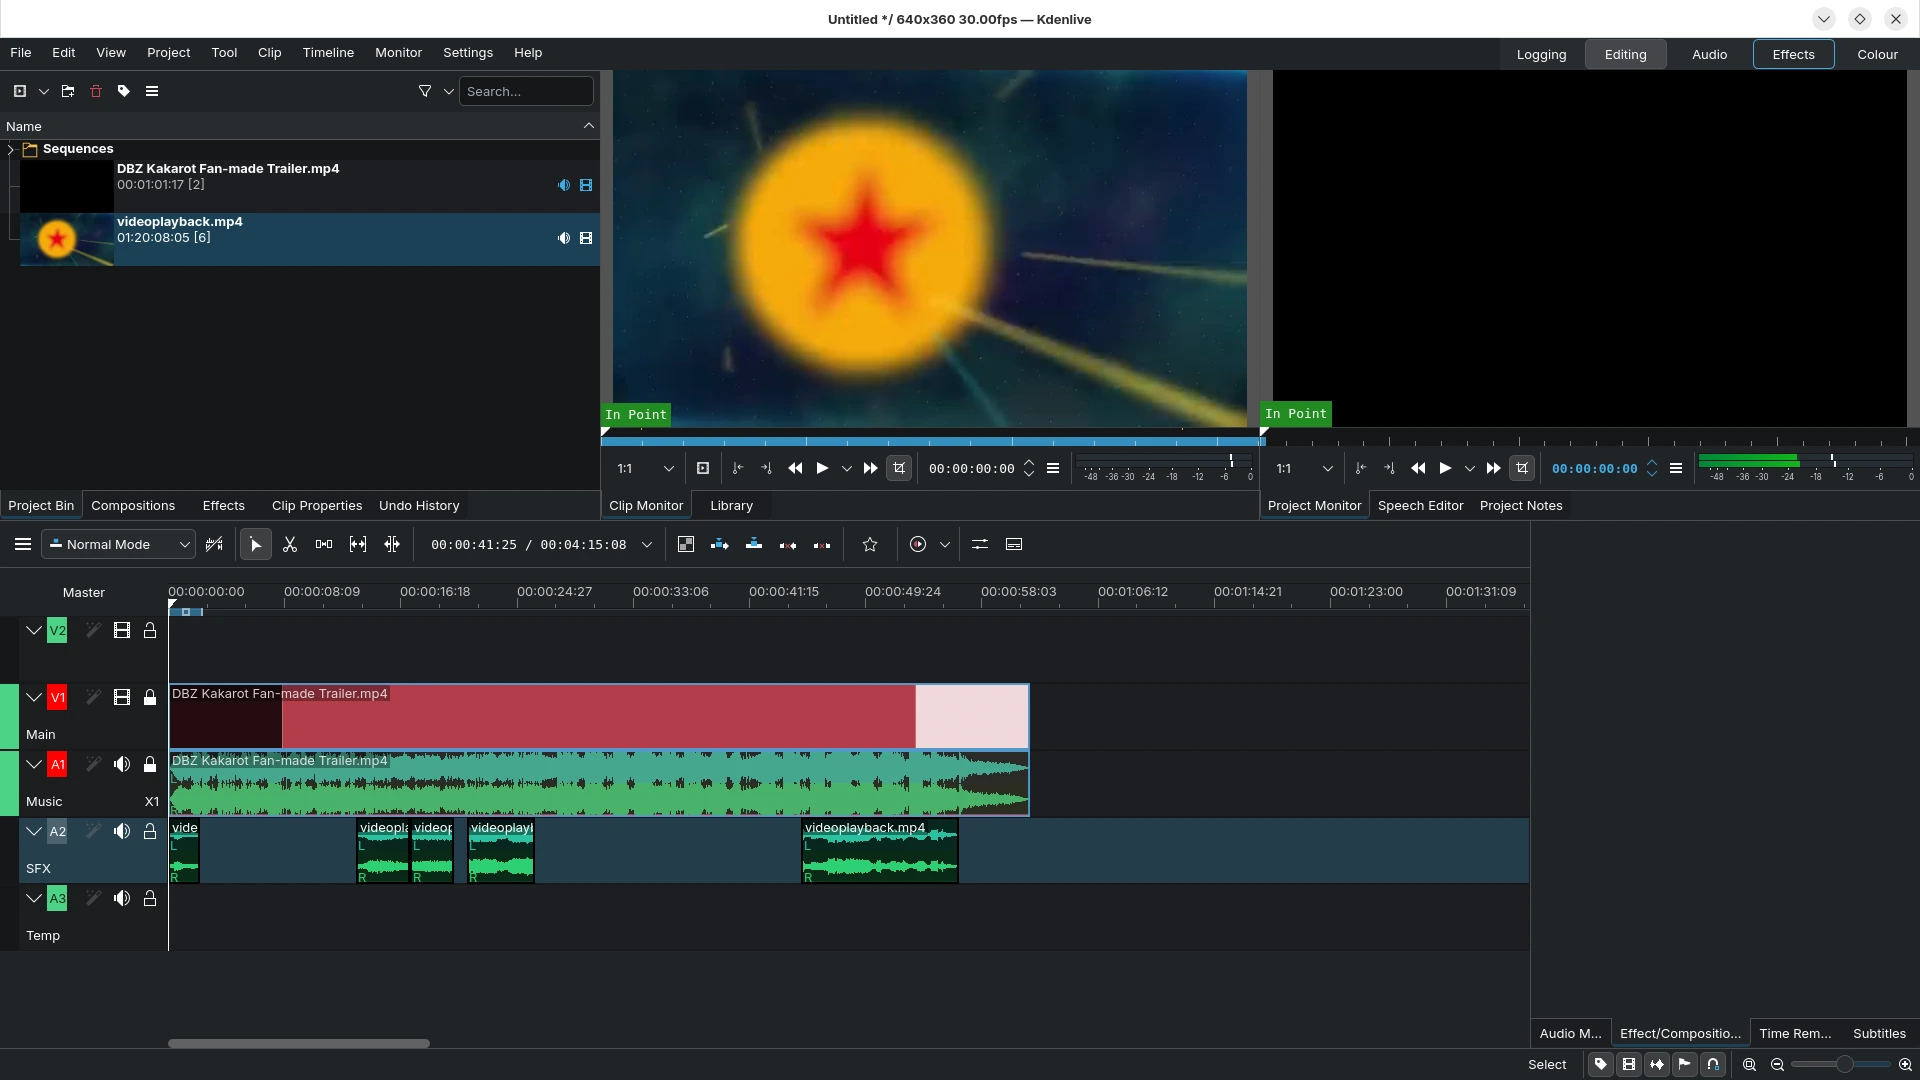
Task: Open the Normal Mode dropdown
Action: 118,545
